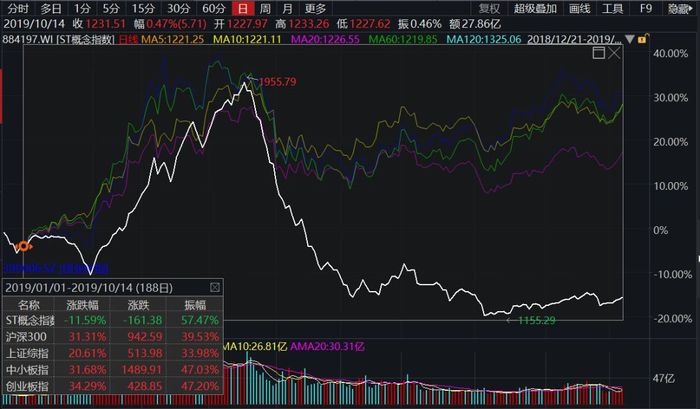Click the 34.29% value for 创业板指
The height and width of the screenshot is (409, 700).
coord(88,386)
